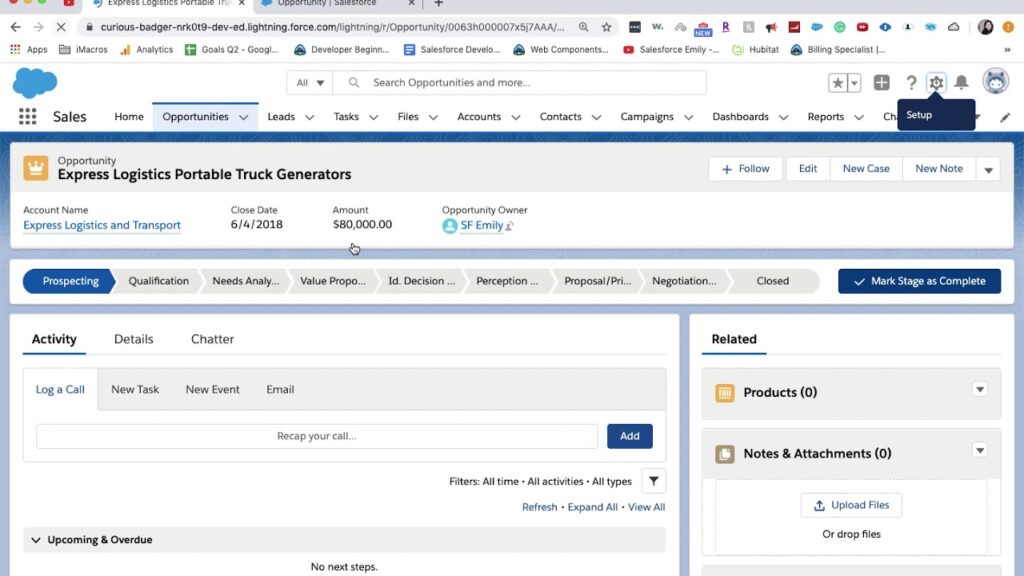The width and height of the screenshot is (1024, 576).
Task: Select the Email activity tab
Action: point(280,389)
